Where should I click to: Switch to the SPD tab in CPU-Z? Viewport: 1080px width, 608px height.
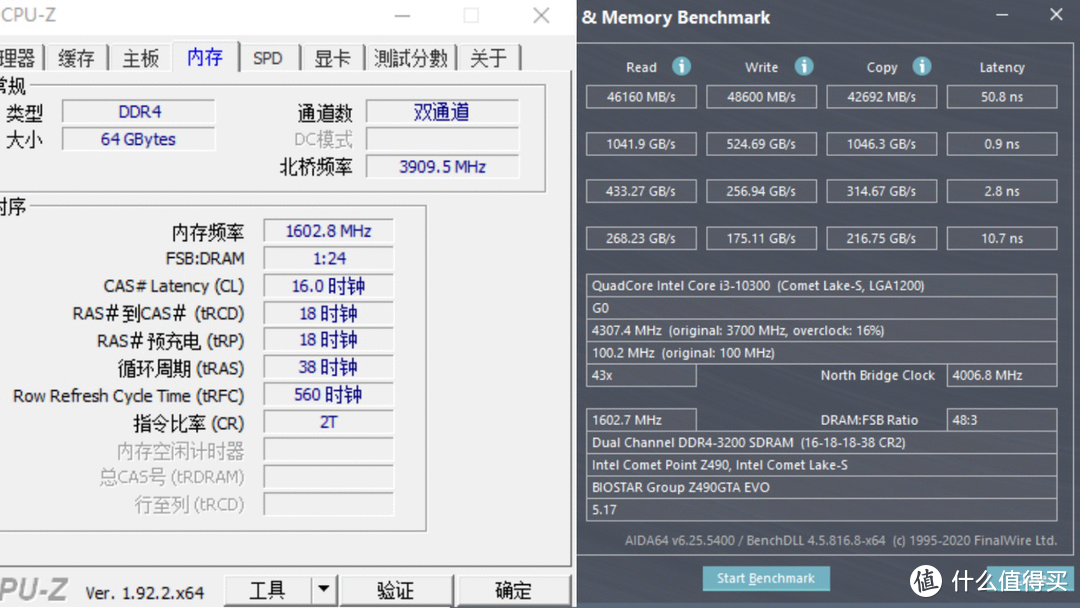(x=268, y=58)
